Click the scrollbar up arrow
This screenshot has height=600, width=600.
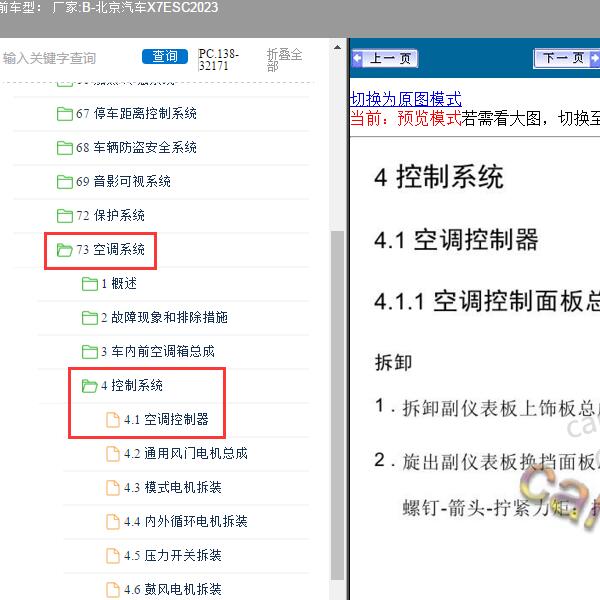point(337,48)
